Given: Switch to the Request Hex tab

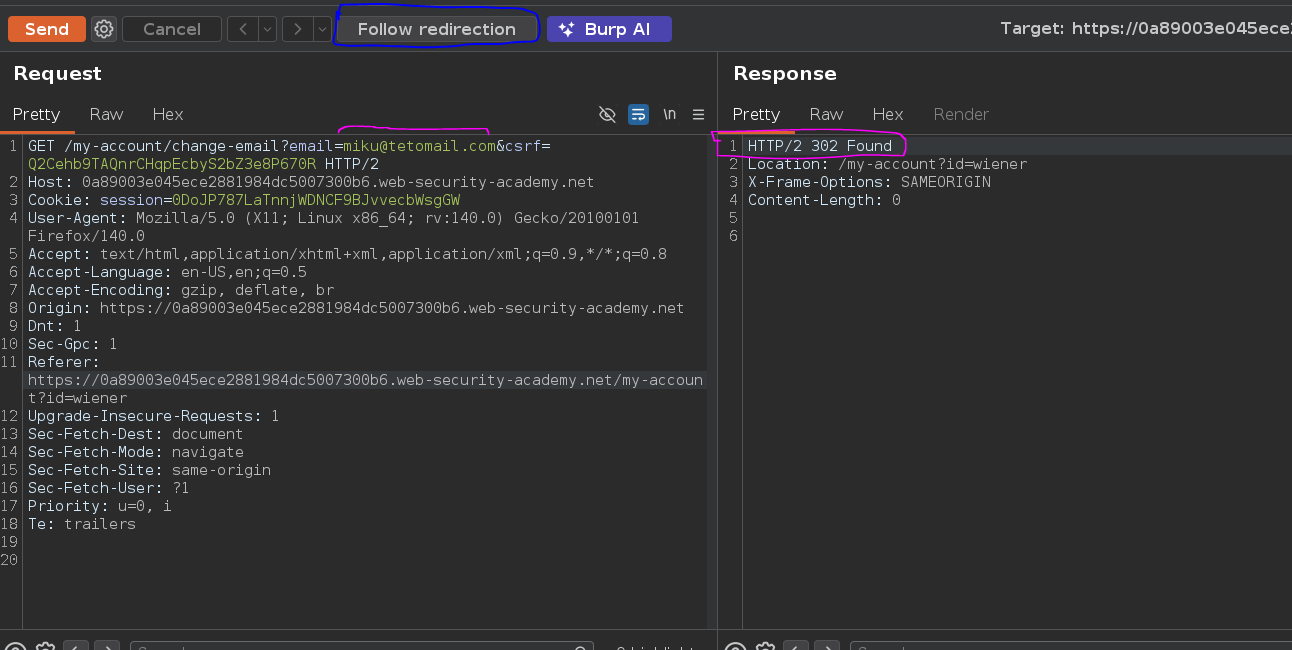Looking at the screenshot, I should (x=168, y=114).
